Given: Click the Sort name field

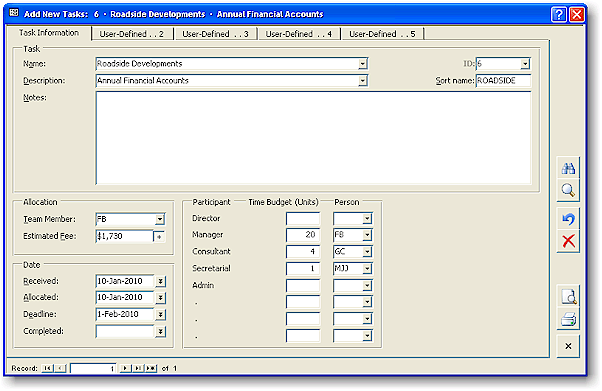Looking at the screenshot, I should [x=503, y=81].
